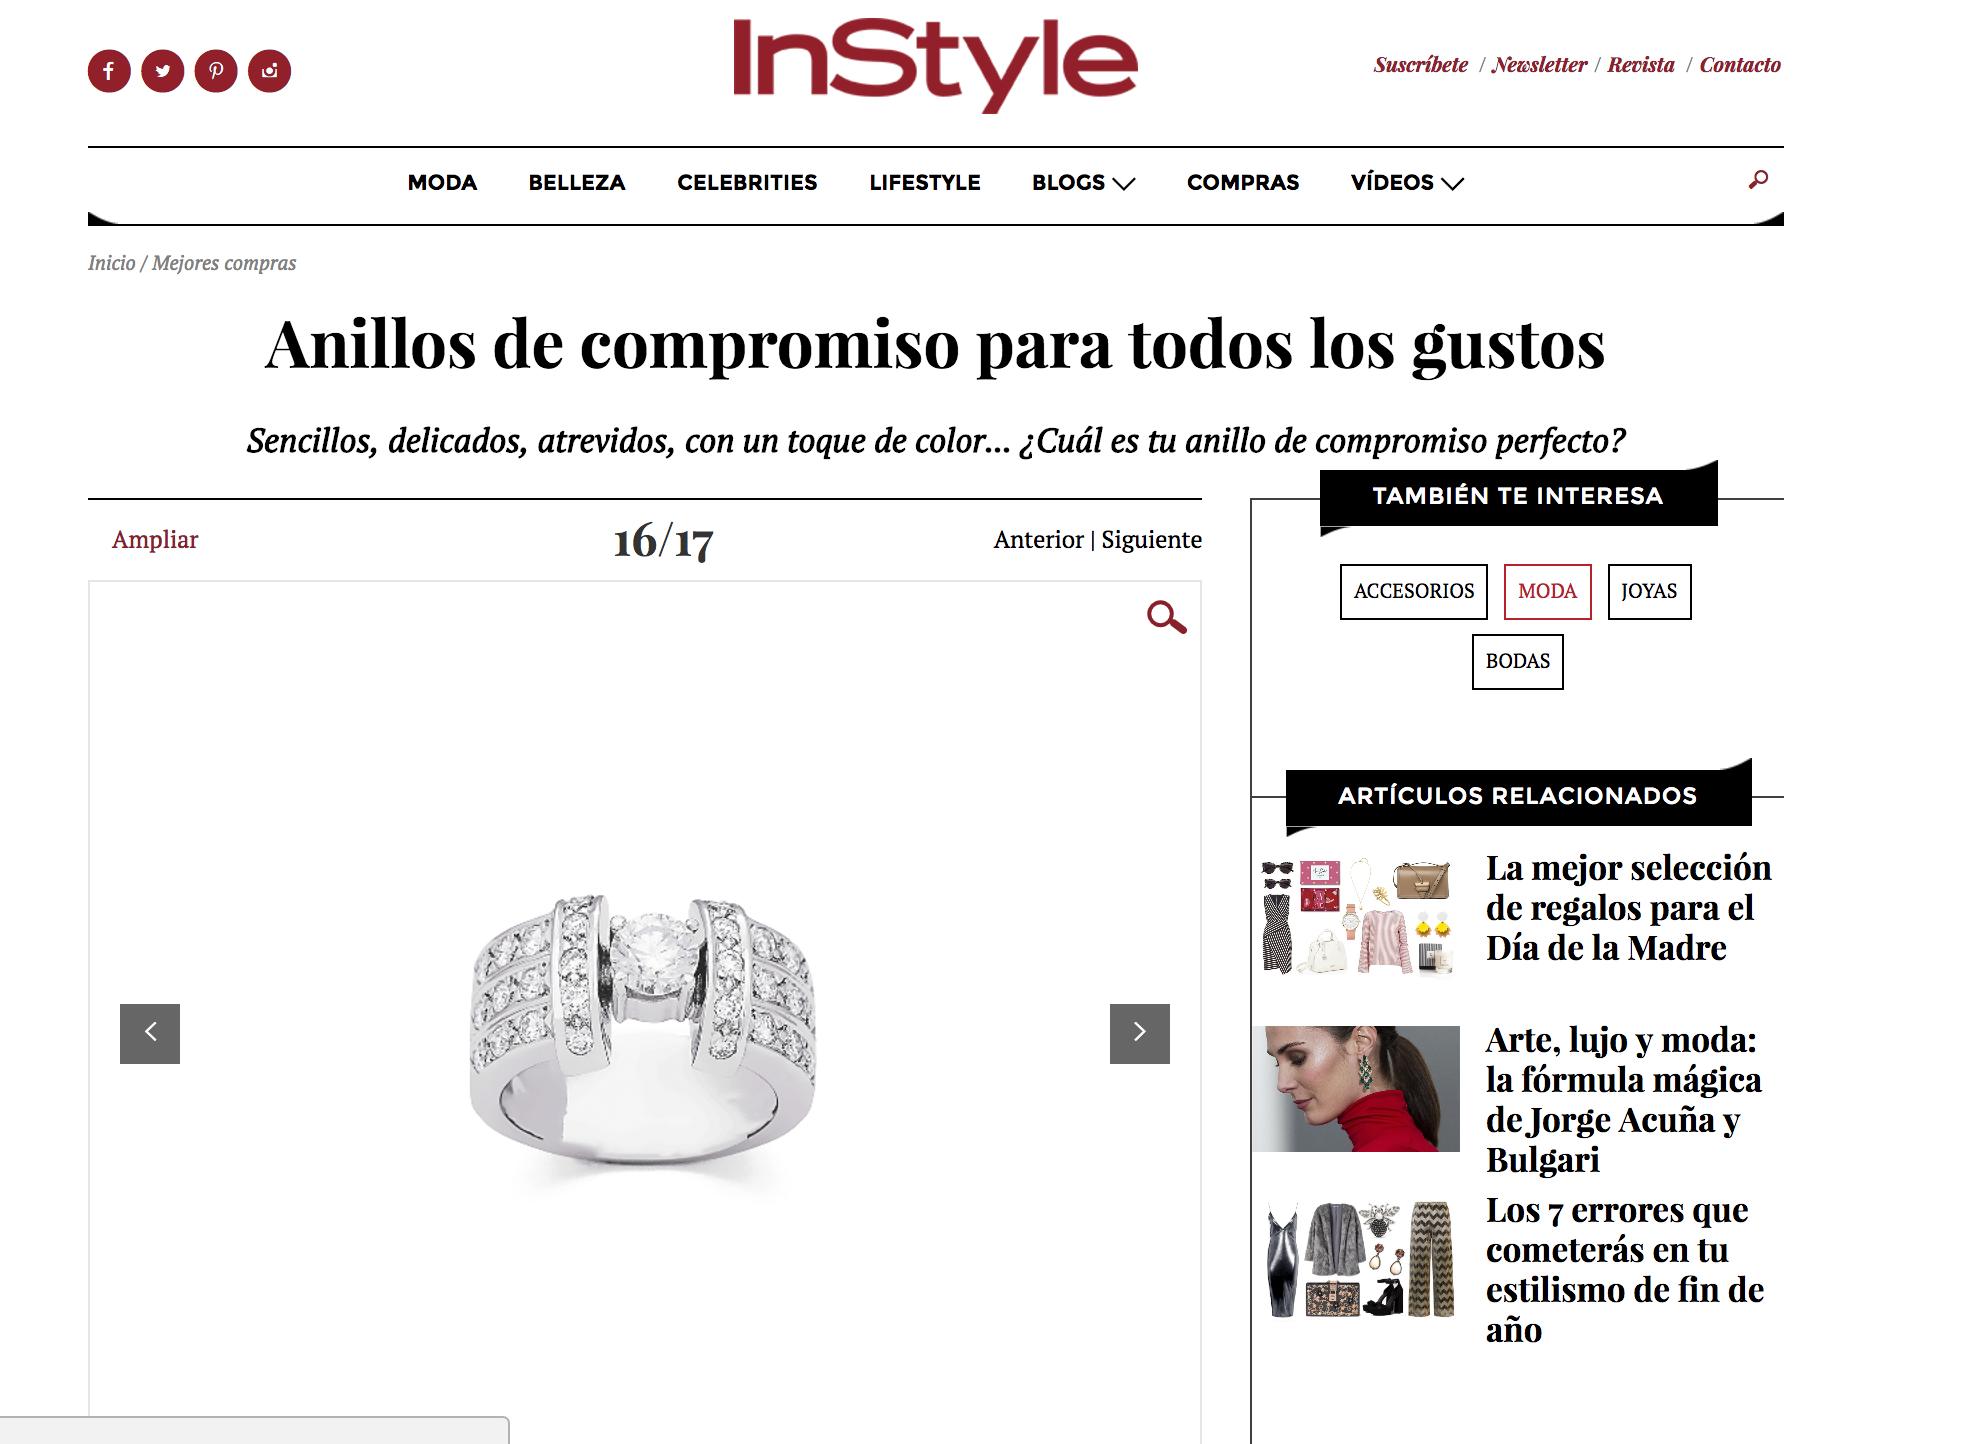
Task: Open the MODA navigation item
Action: click(x=442, y=183)
